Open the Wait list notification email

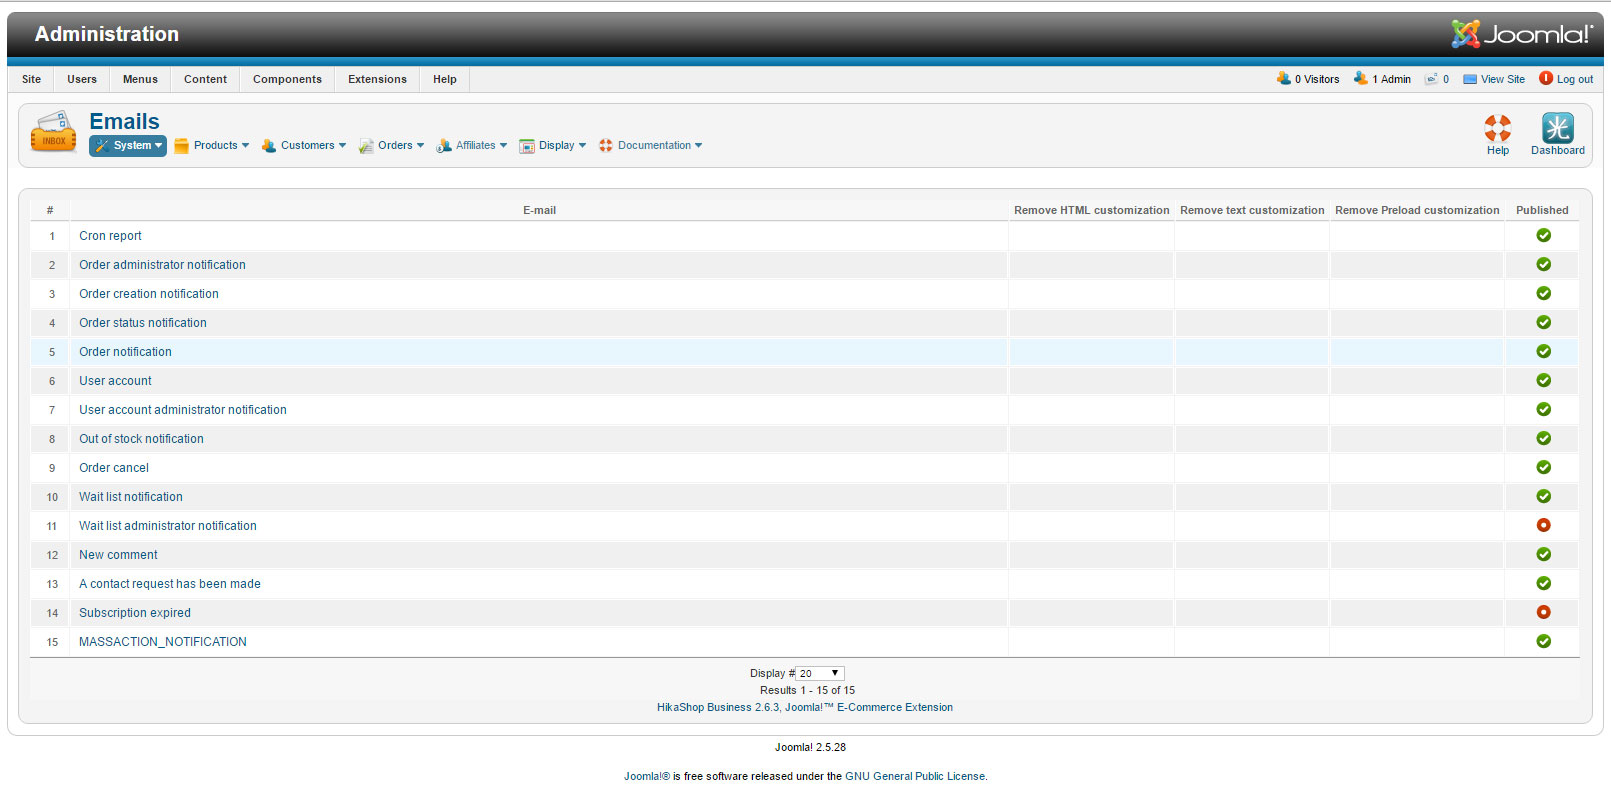tap(131, 497)
